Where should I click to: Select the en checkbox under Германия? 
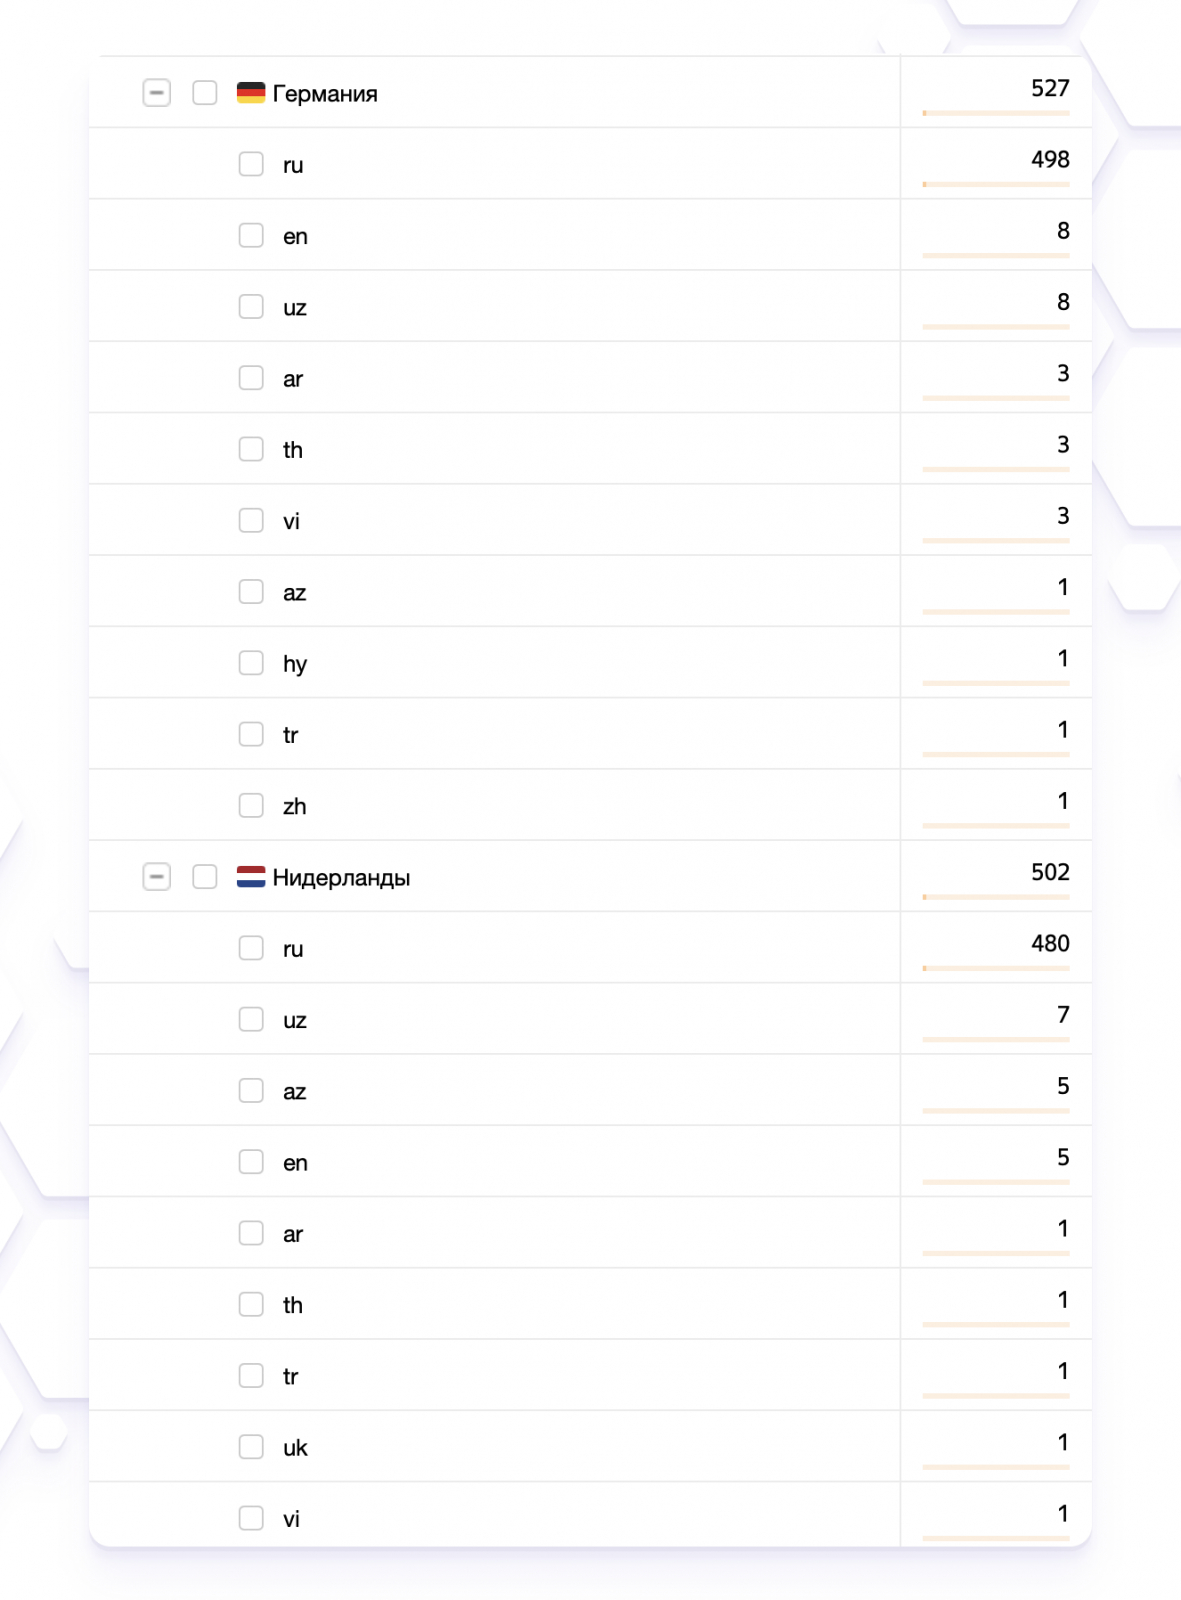tap(251, 235)
